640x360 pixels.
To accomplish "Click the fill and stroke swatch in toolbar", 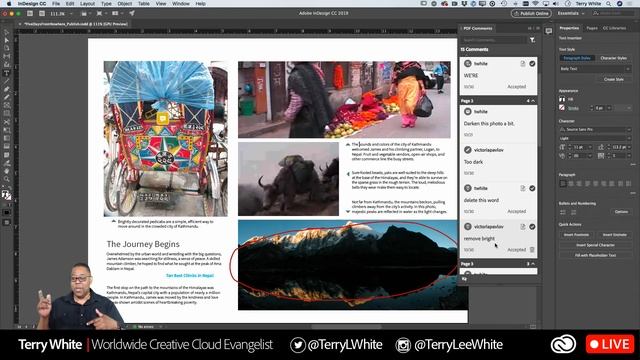I will 7,195.
